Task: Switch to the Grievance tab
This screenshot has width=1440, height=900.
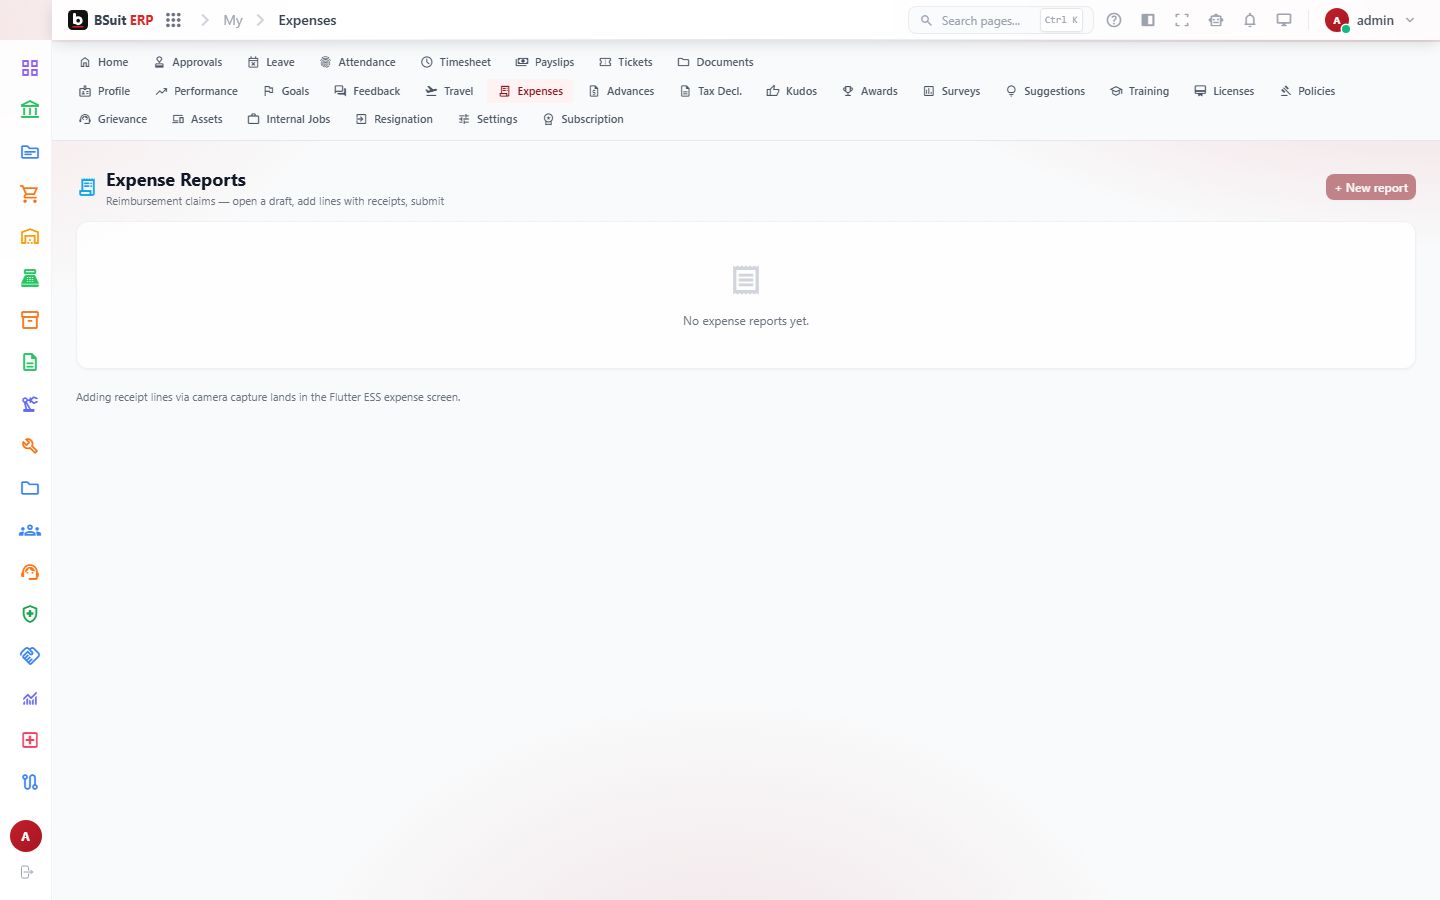Action: (x=113, y=119)
